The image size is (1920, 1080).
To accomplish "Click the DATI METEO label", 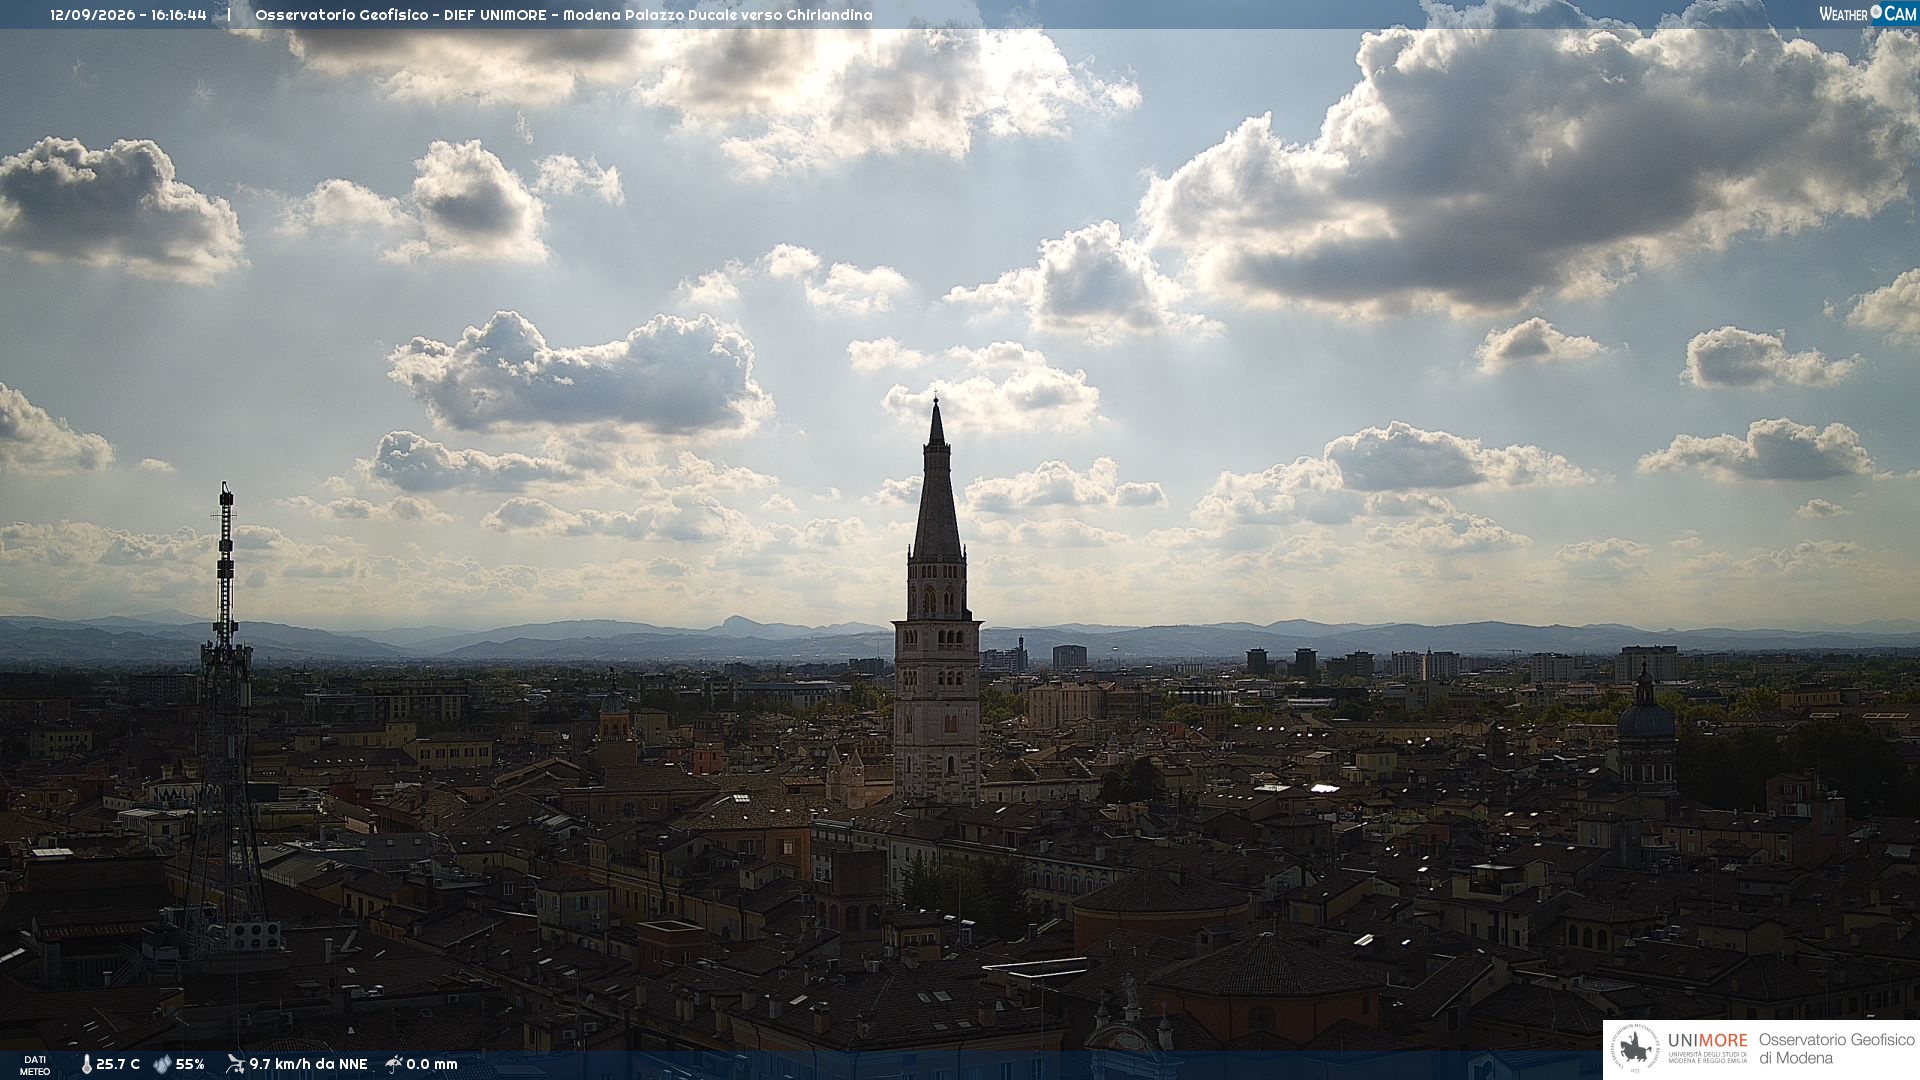I will 35,1065.
